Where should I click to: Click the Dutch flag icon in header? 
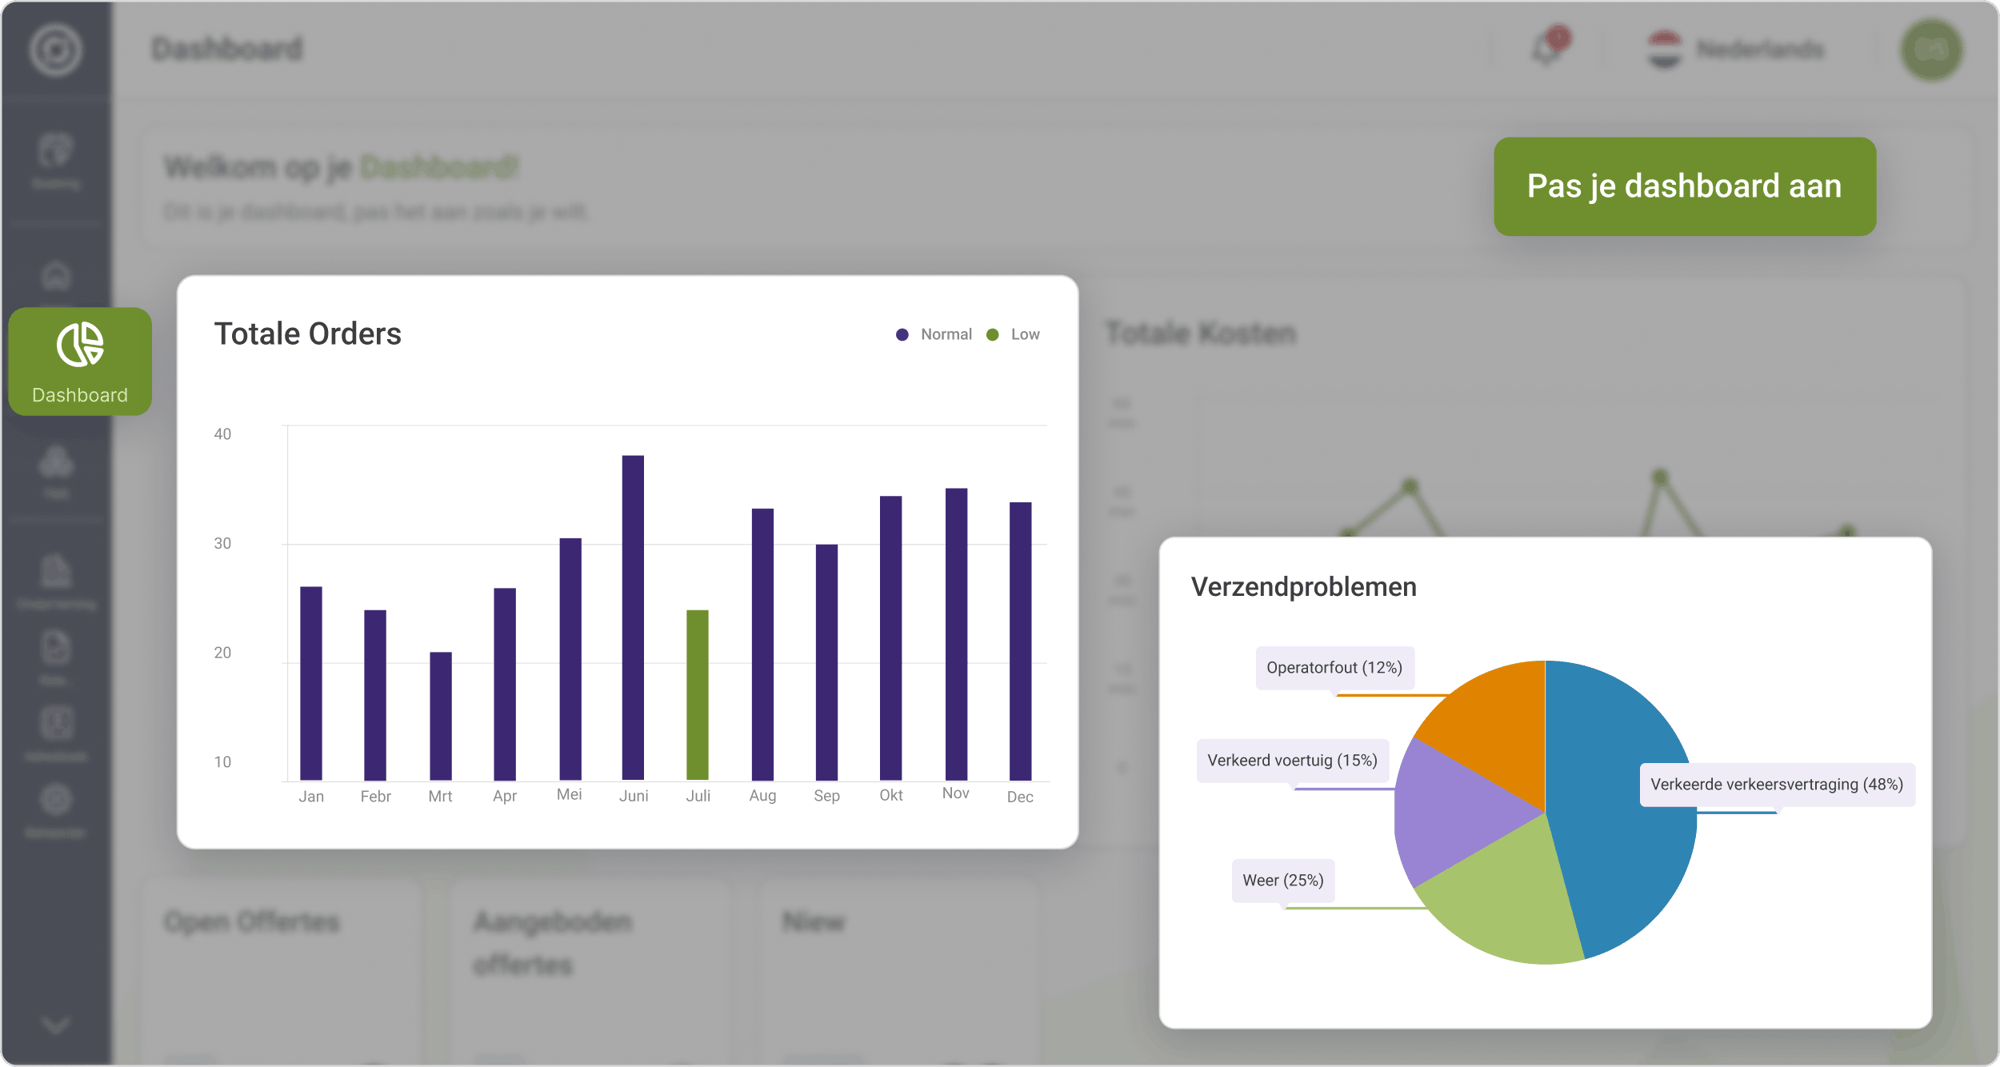1664,49
